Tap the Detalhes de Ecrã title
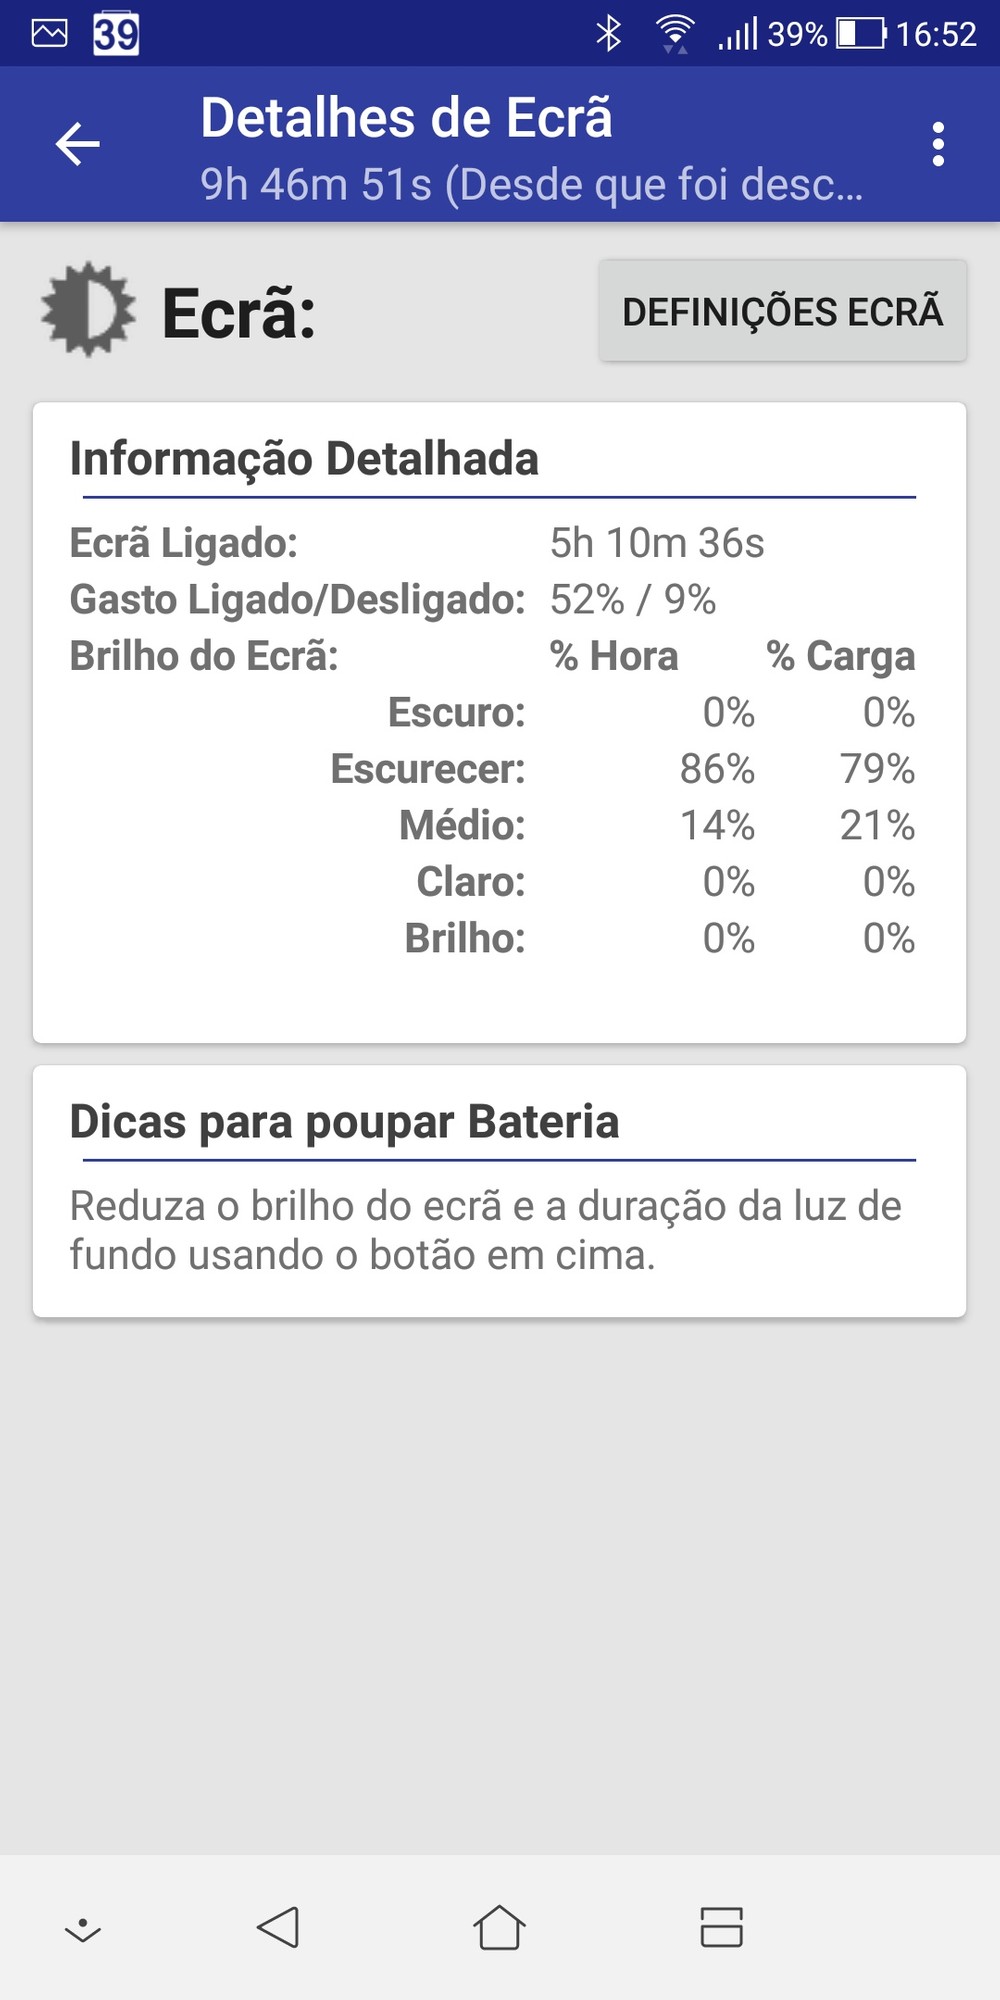The height and width of the screenshot is (2000, 1000). 406,118
